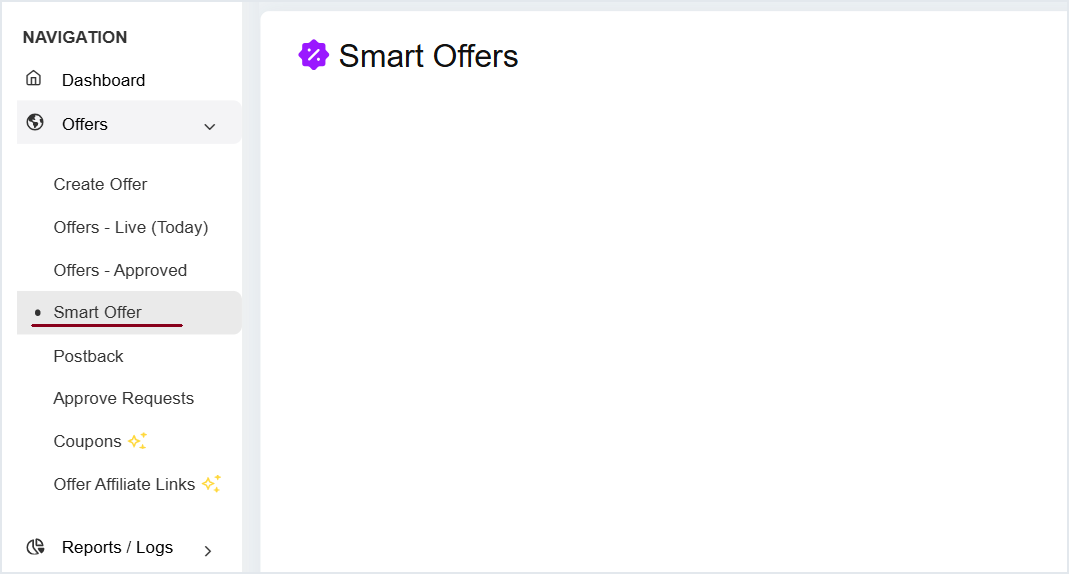Select the Offers navigation section
Viewport: 1069px width, 574px height.
pyautogui.click(x=85, y=124)
